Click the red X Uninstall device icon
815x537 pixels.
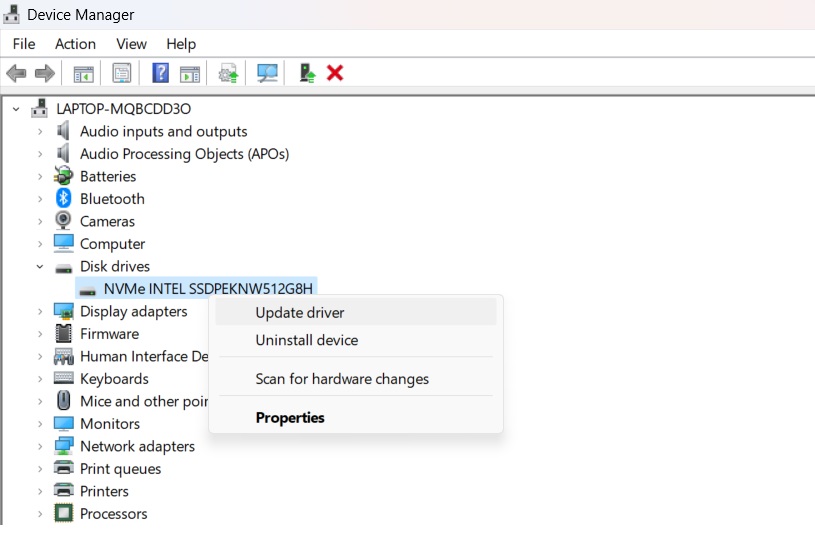pos(335,73)
